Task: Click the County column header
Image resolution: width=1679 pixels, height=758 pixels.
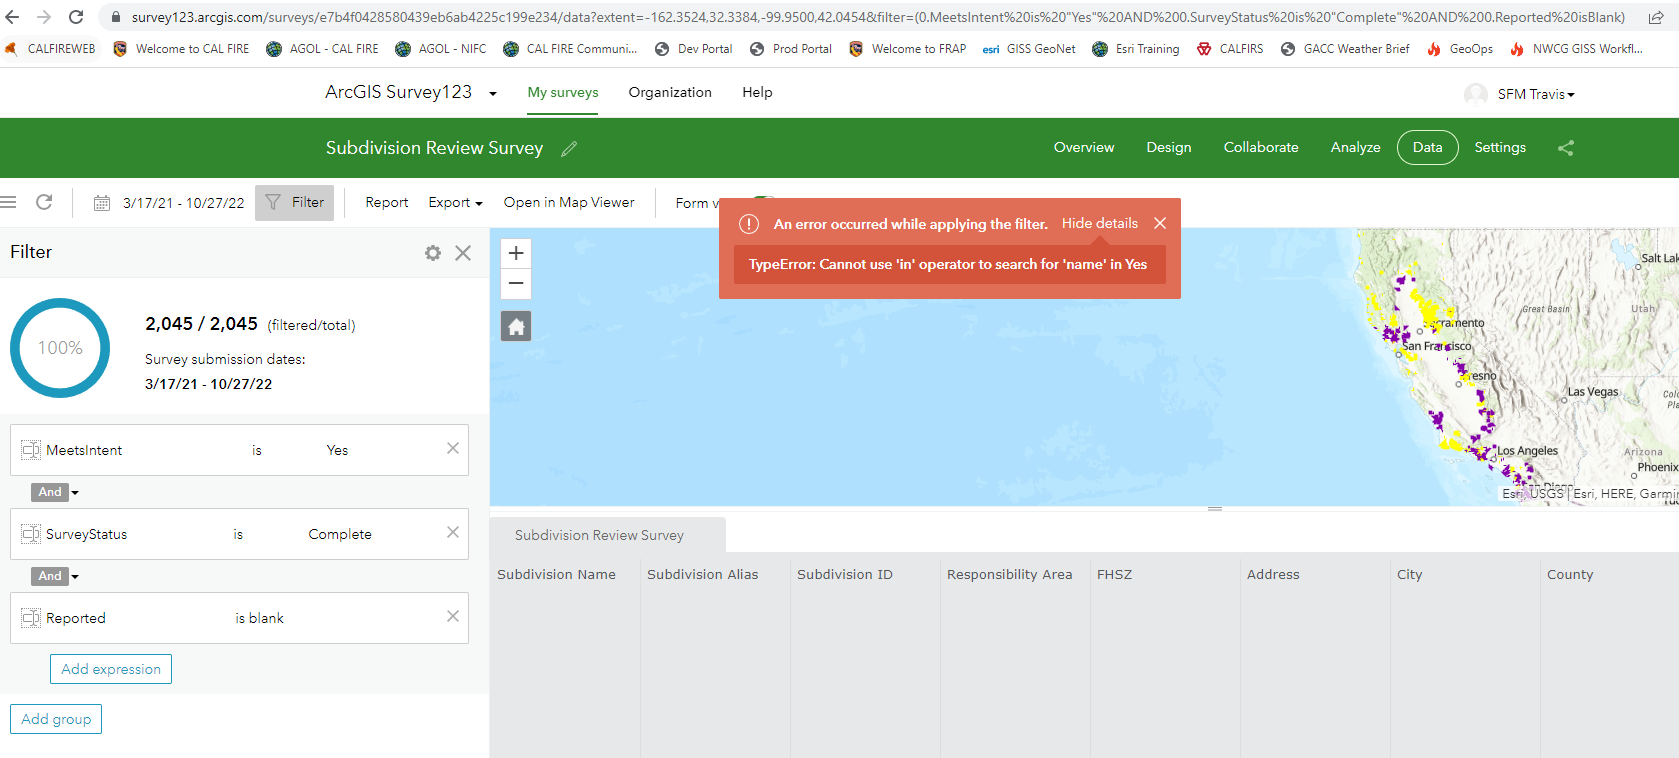Action: (x=1570, y=574)
